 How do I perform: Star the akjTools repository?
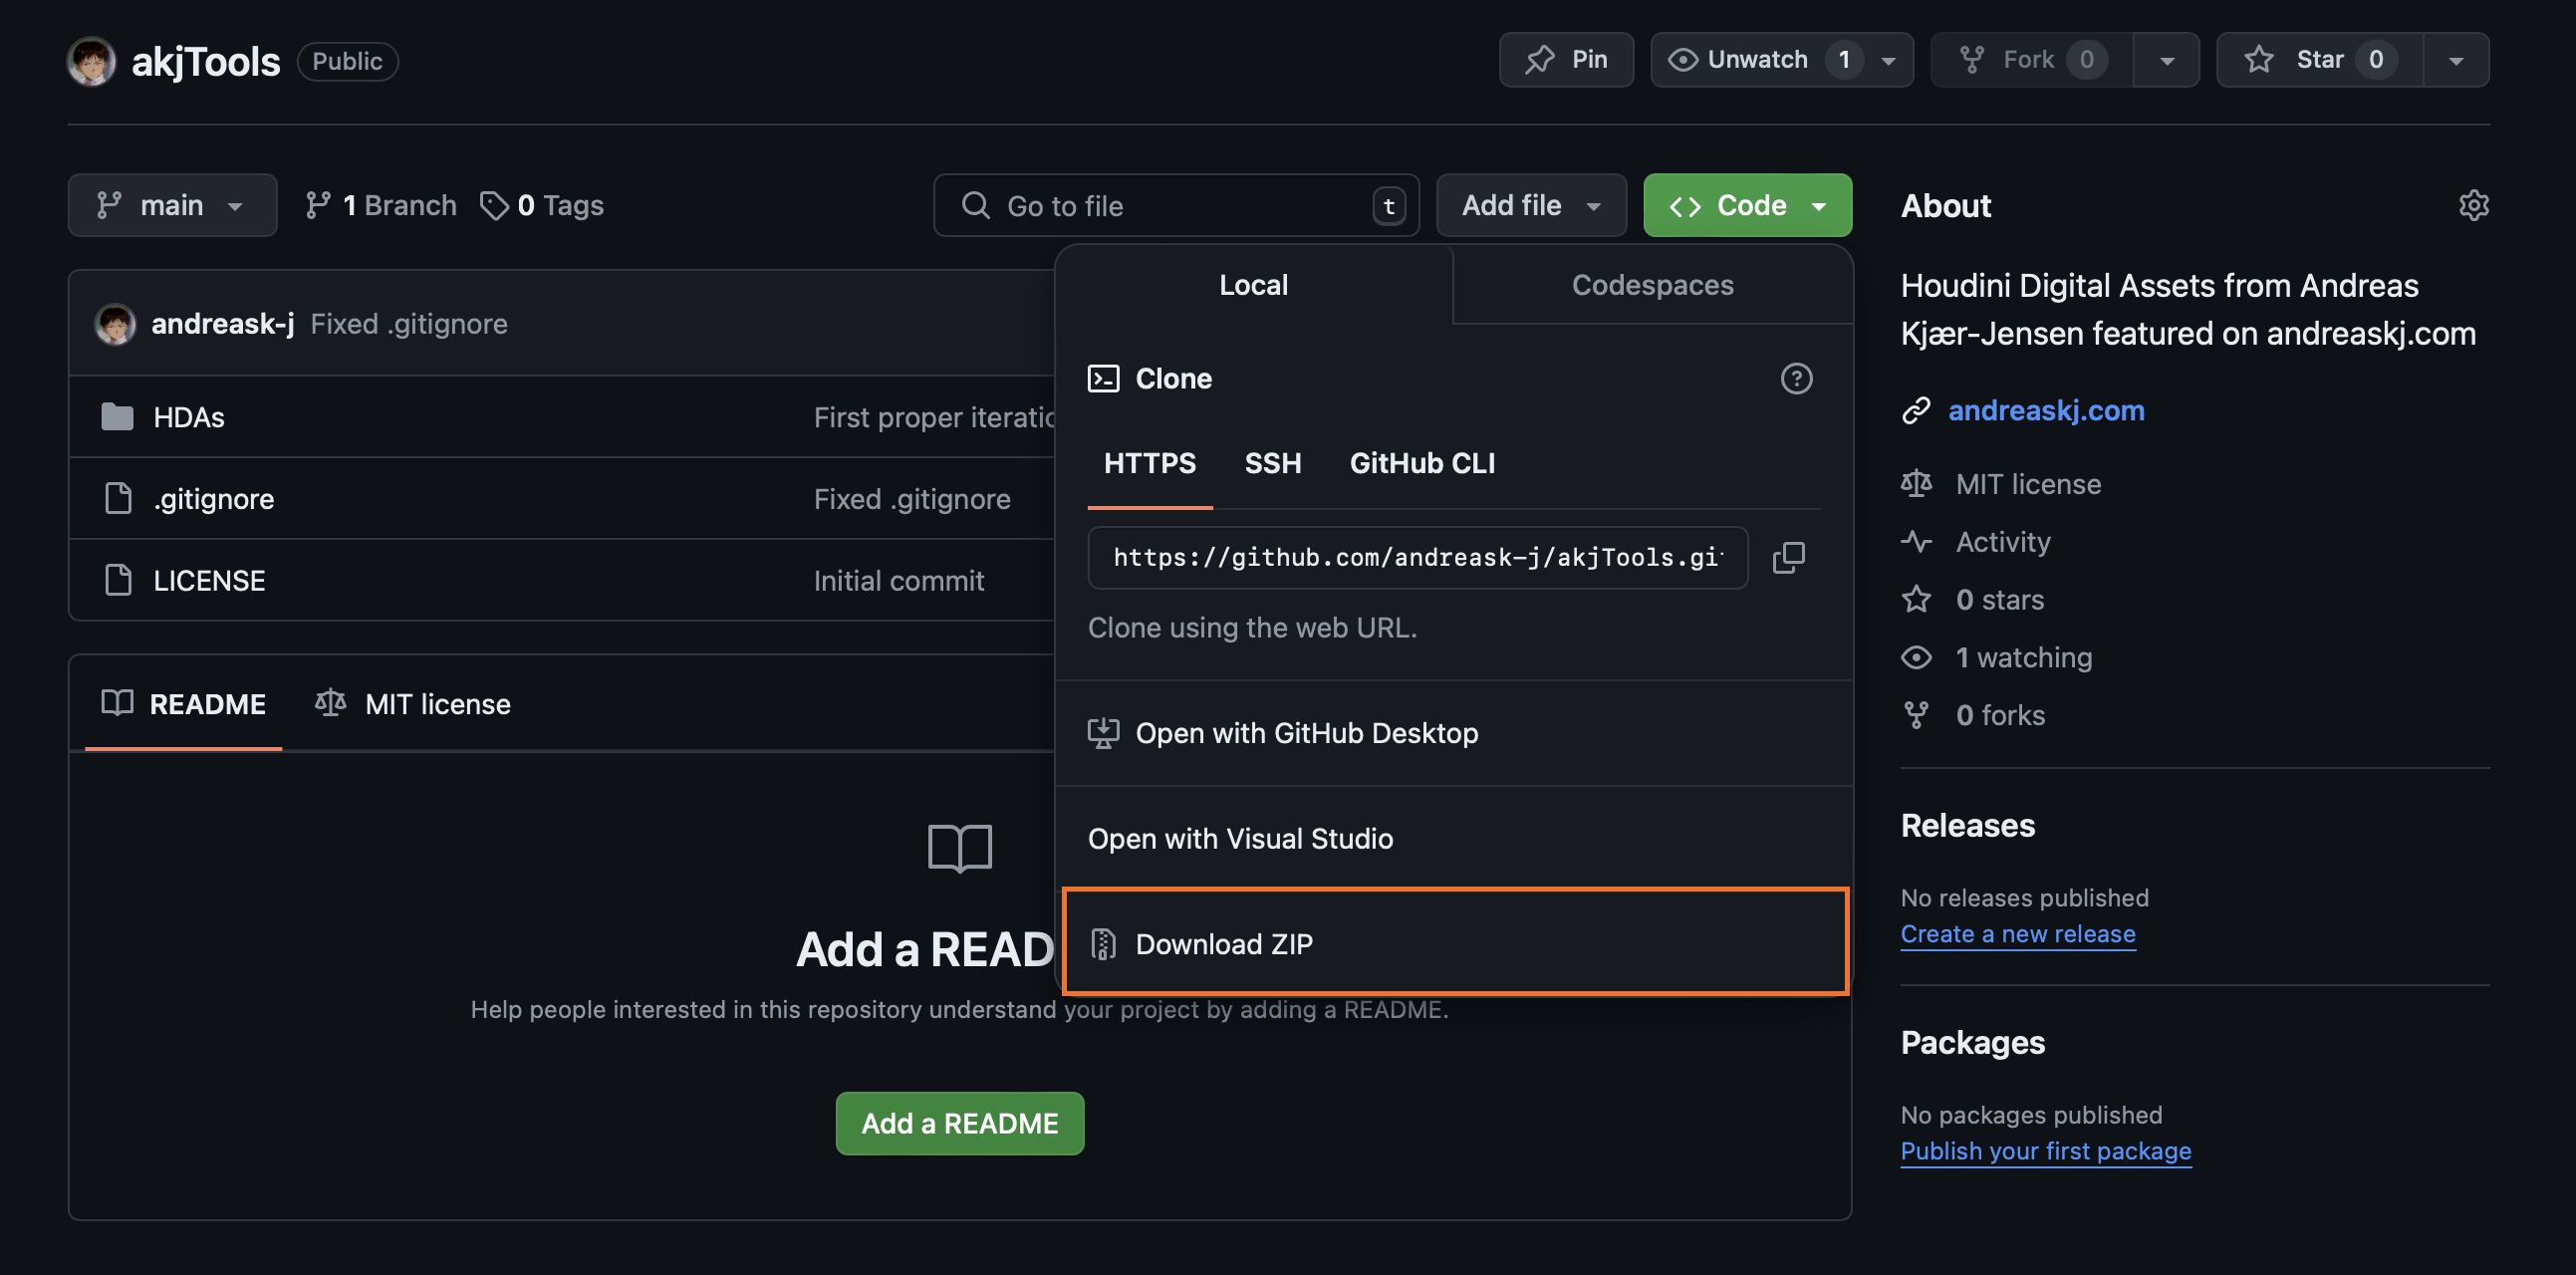point(2318,60)
